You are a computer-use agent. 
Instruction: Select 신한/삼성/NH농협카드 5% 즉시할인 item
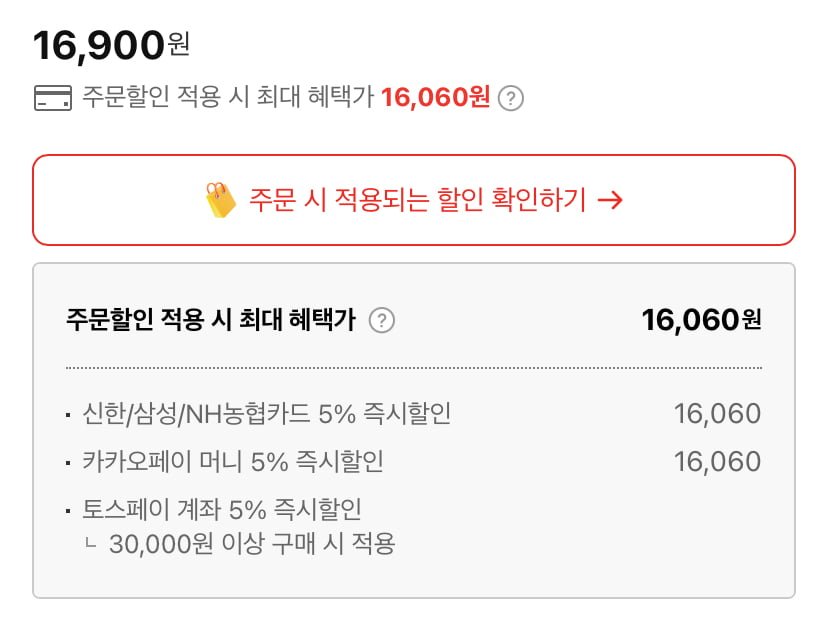click(x=267, y=414)
